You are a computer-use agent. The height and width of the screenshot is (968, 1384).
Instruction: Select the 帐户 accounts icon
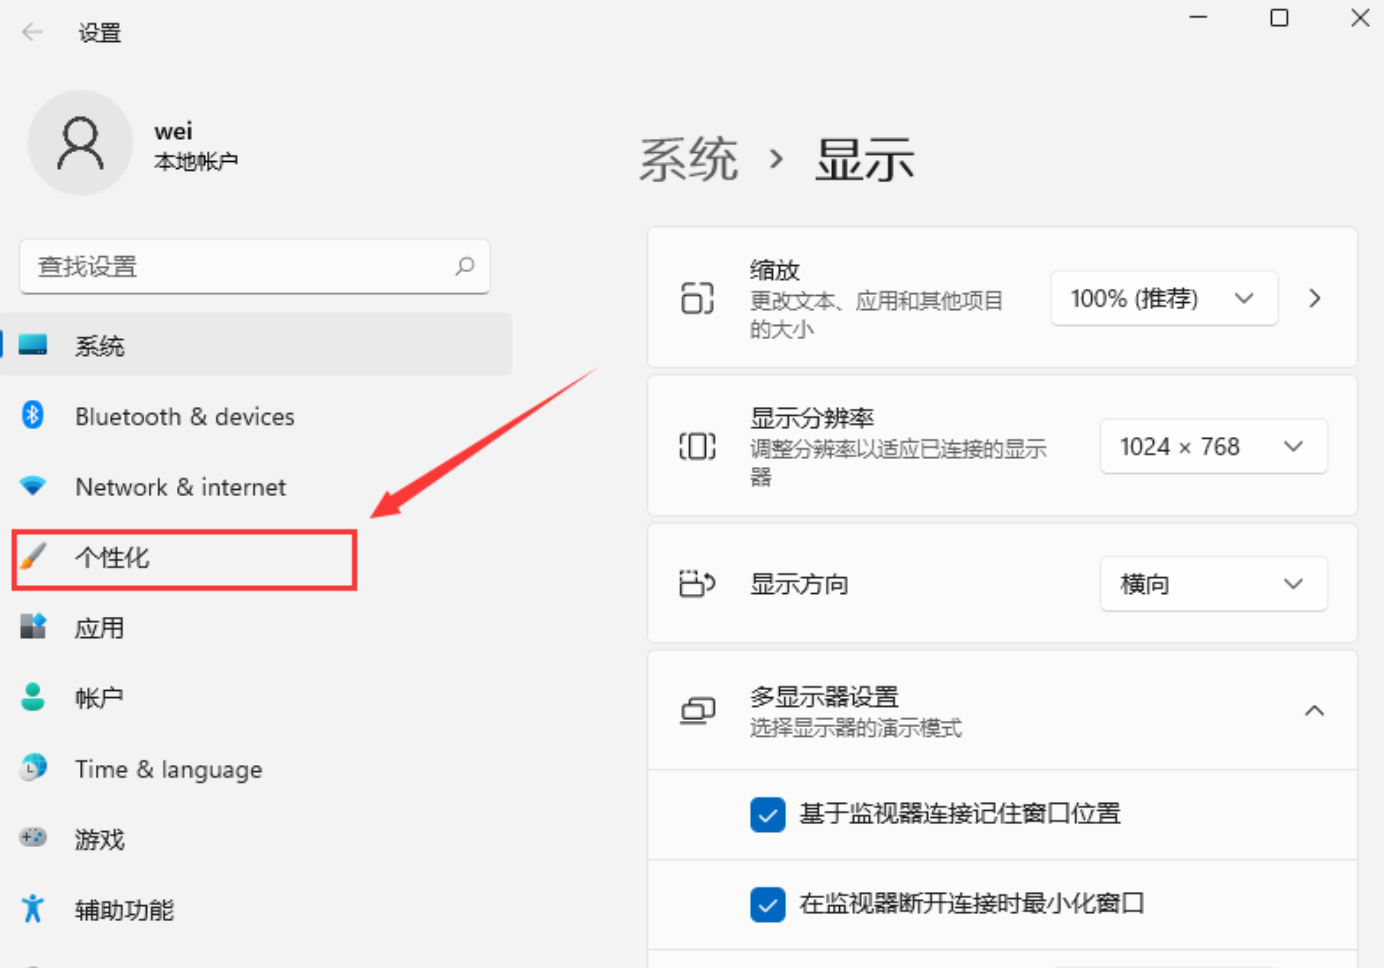click(33, 697)
